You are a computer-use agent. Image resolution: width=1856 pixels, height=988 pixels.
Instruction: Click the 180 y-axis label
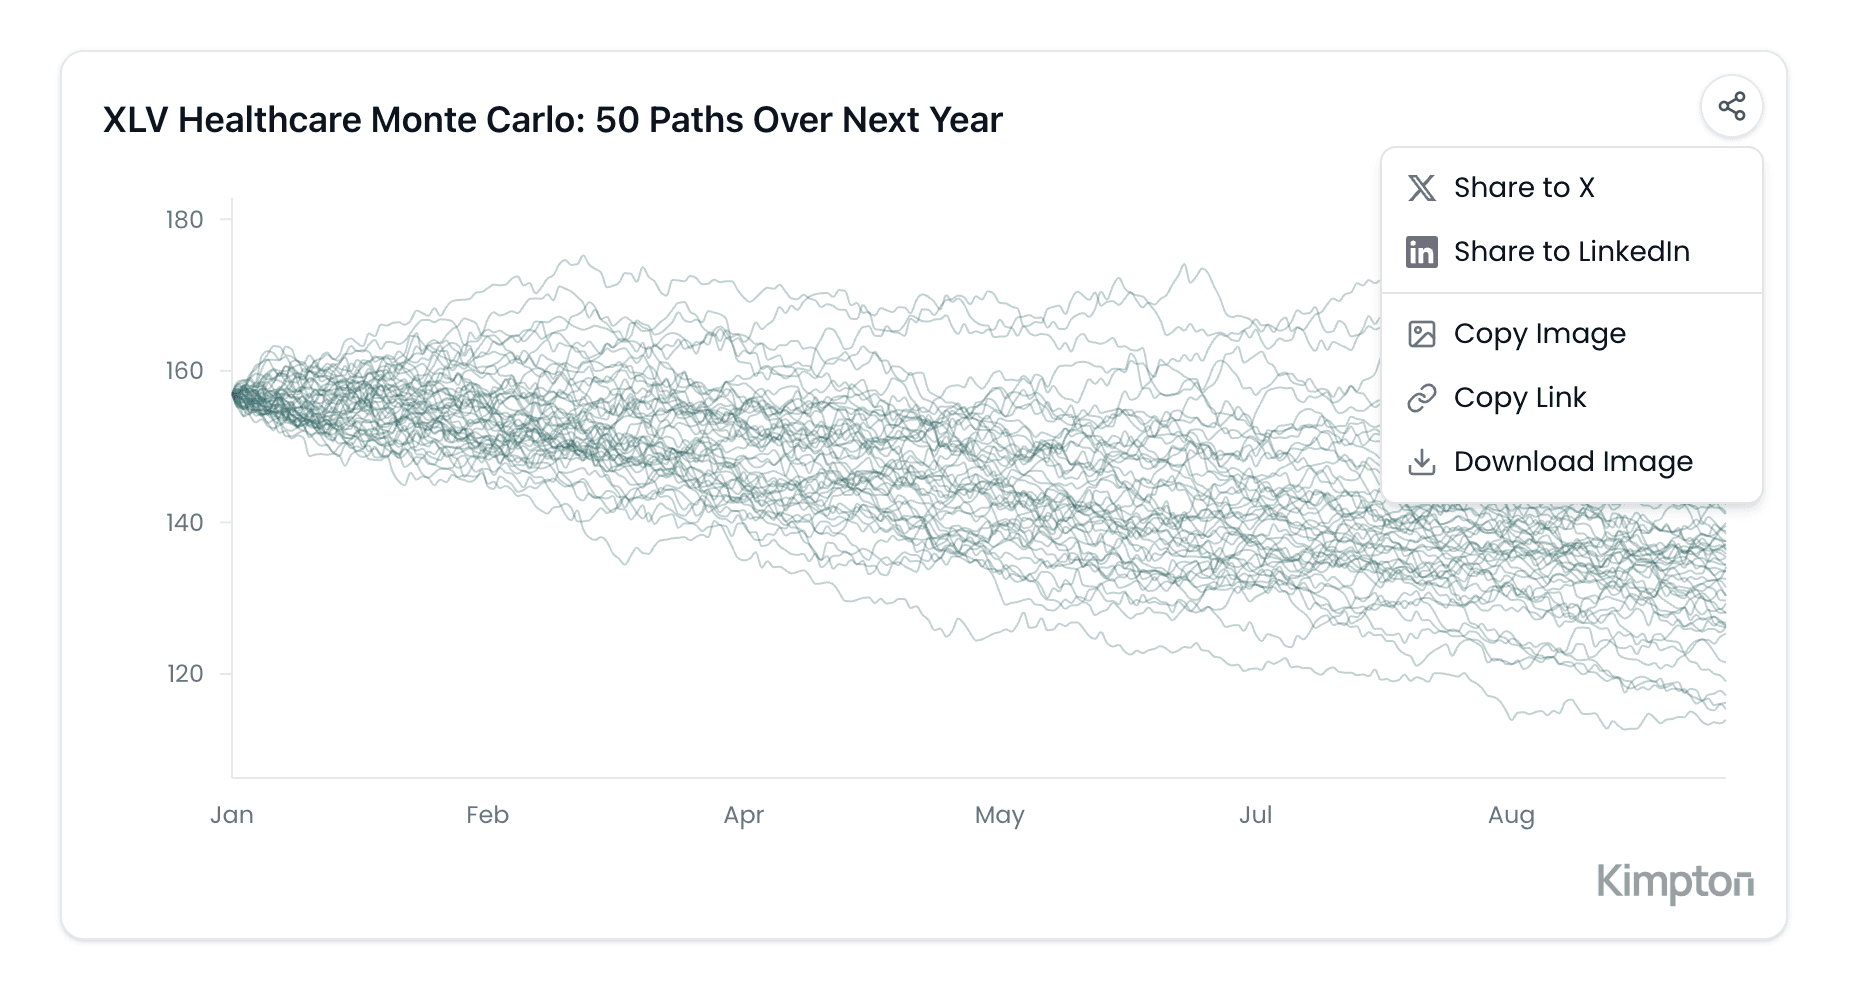184,220
